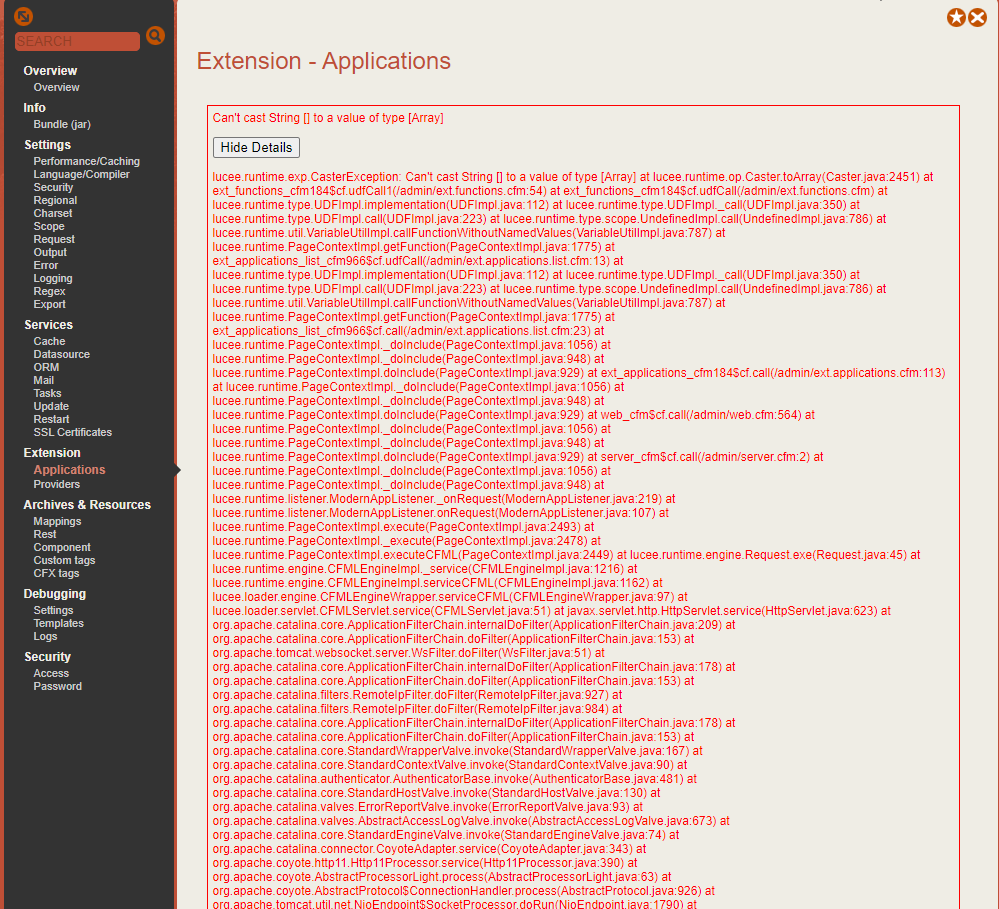Click the Settings section heading
The width and height of the screenshot is (999, 909).
tap(48, 145)
